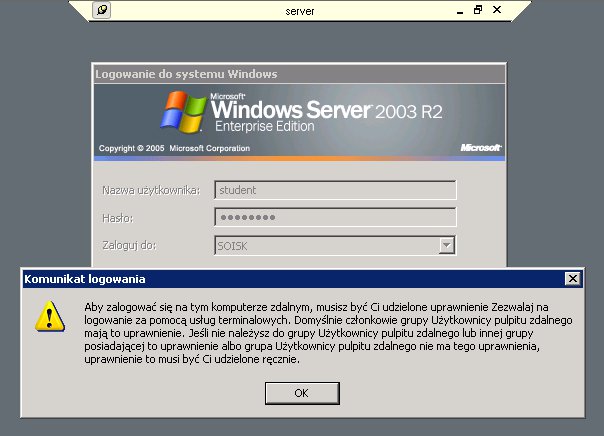
Task: Click the Nazwa użytkownika label
Action: click(x=151, y=191)
